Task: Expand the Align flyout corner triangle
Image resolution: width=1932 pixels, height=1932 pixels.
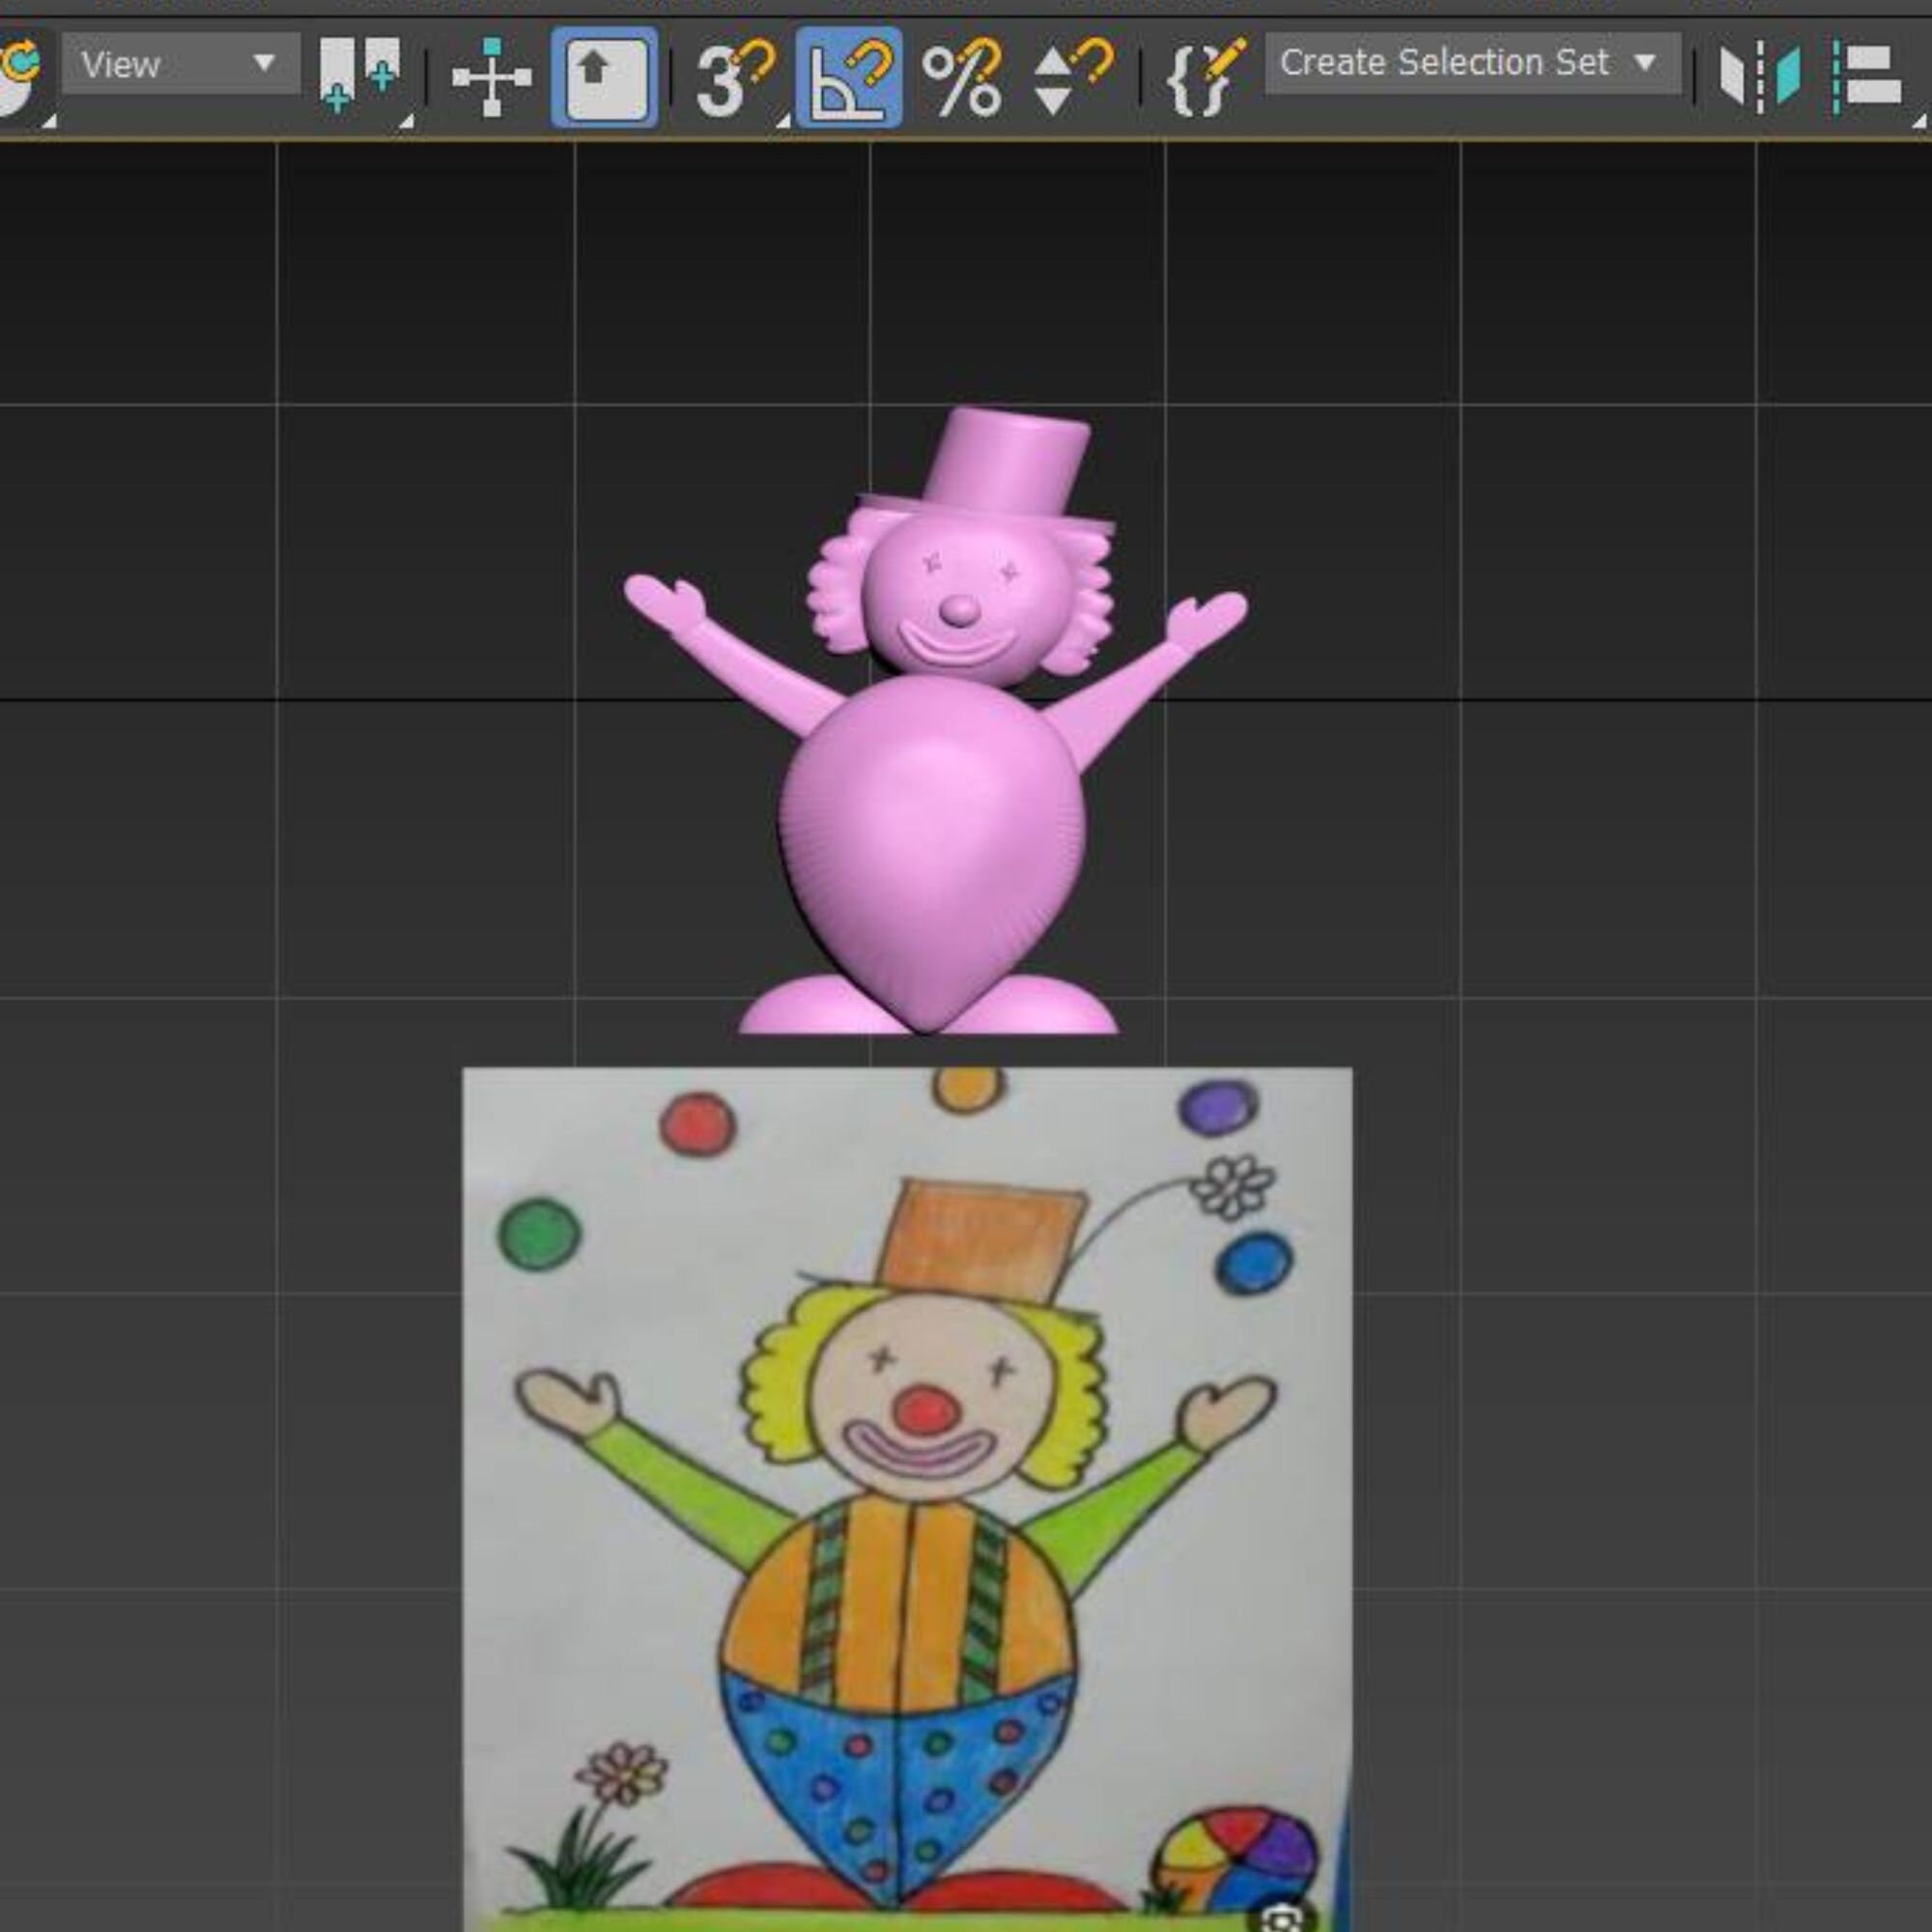Action: (1918, 121)
